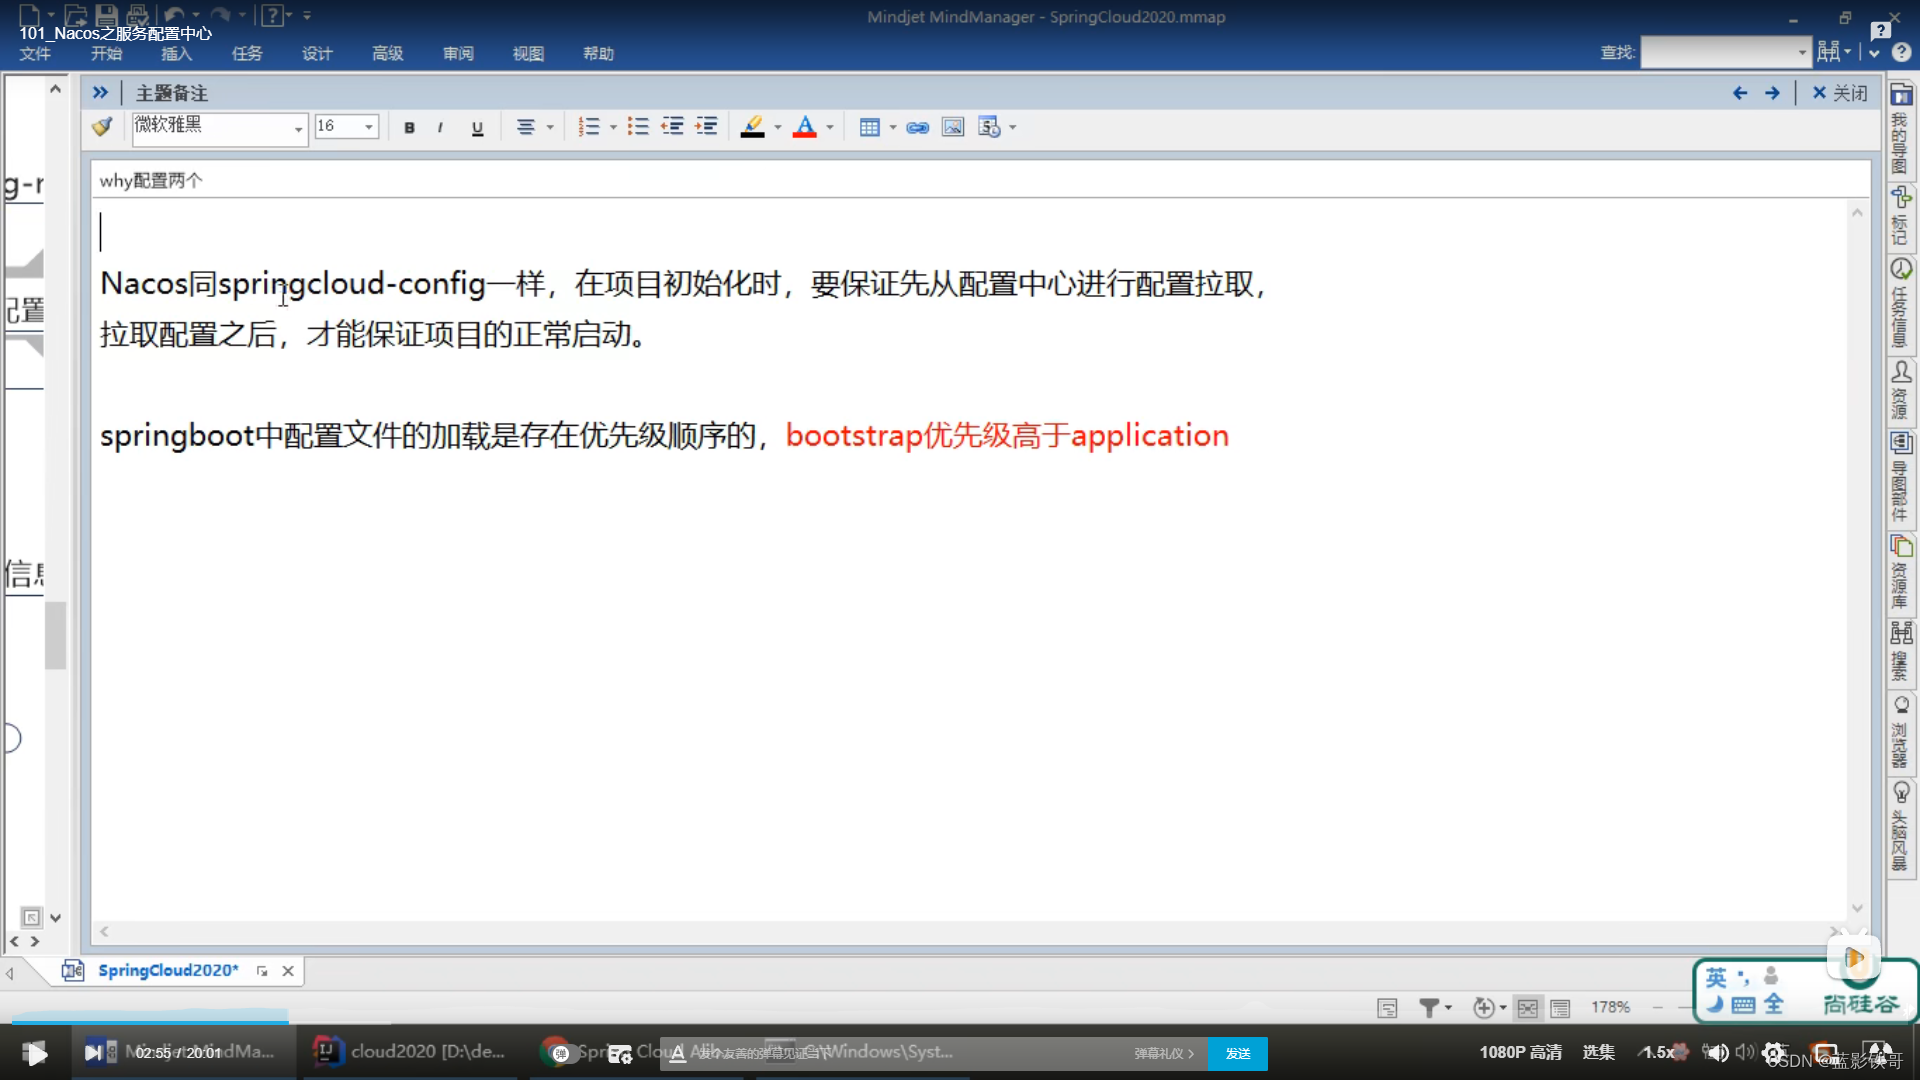The image size is (1920, 1080).
Task: Click the Redo arrow icon
Action: click(220, 15)
